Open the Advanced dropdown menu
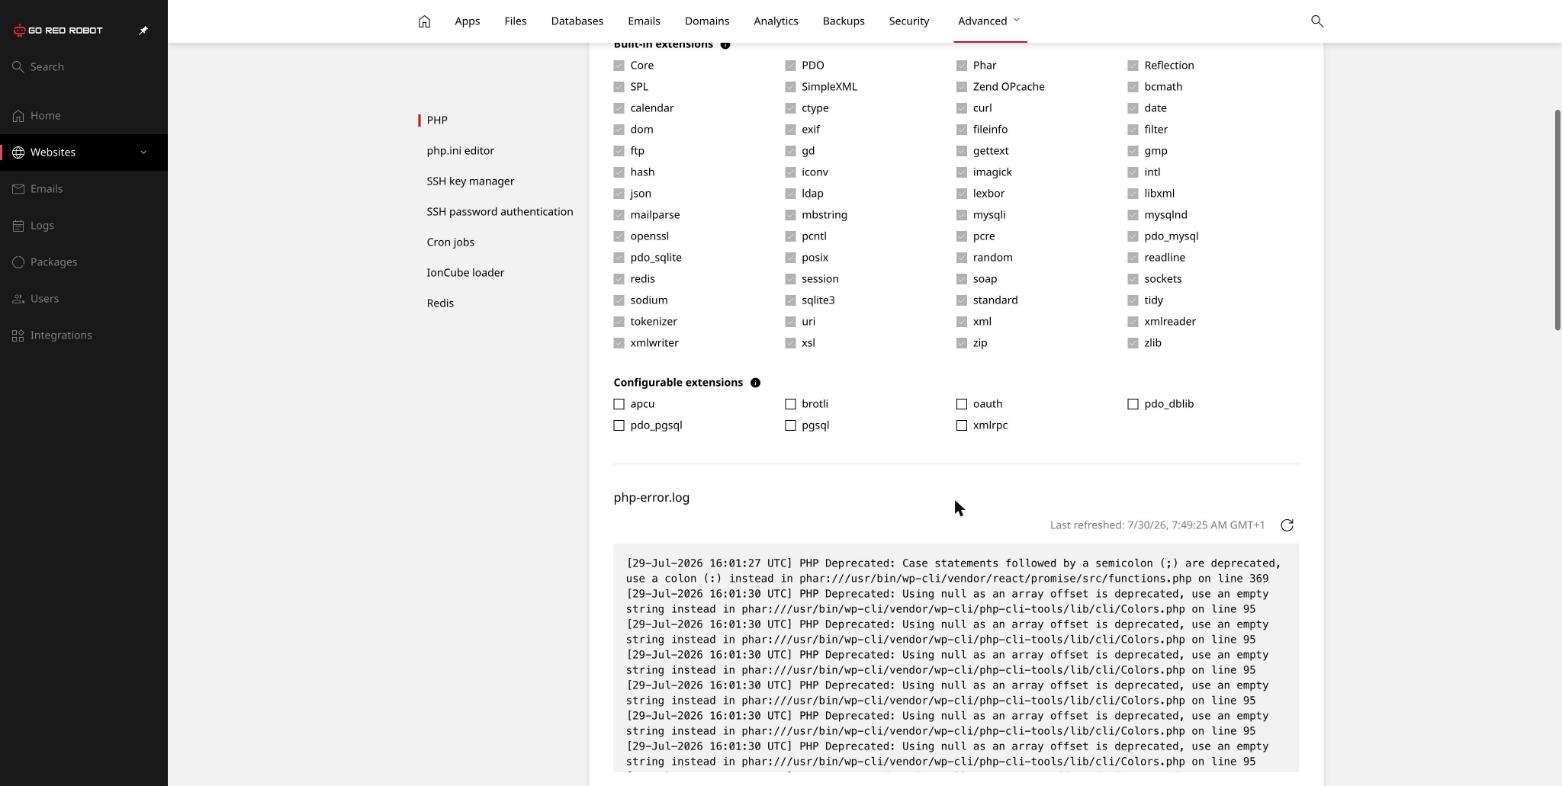 (x=989, y=21)
